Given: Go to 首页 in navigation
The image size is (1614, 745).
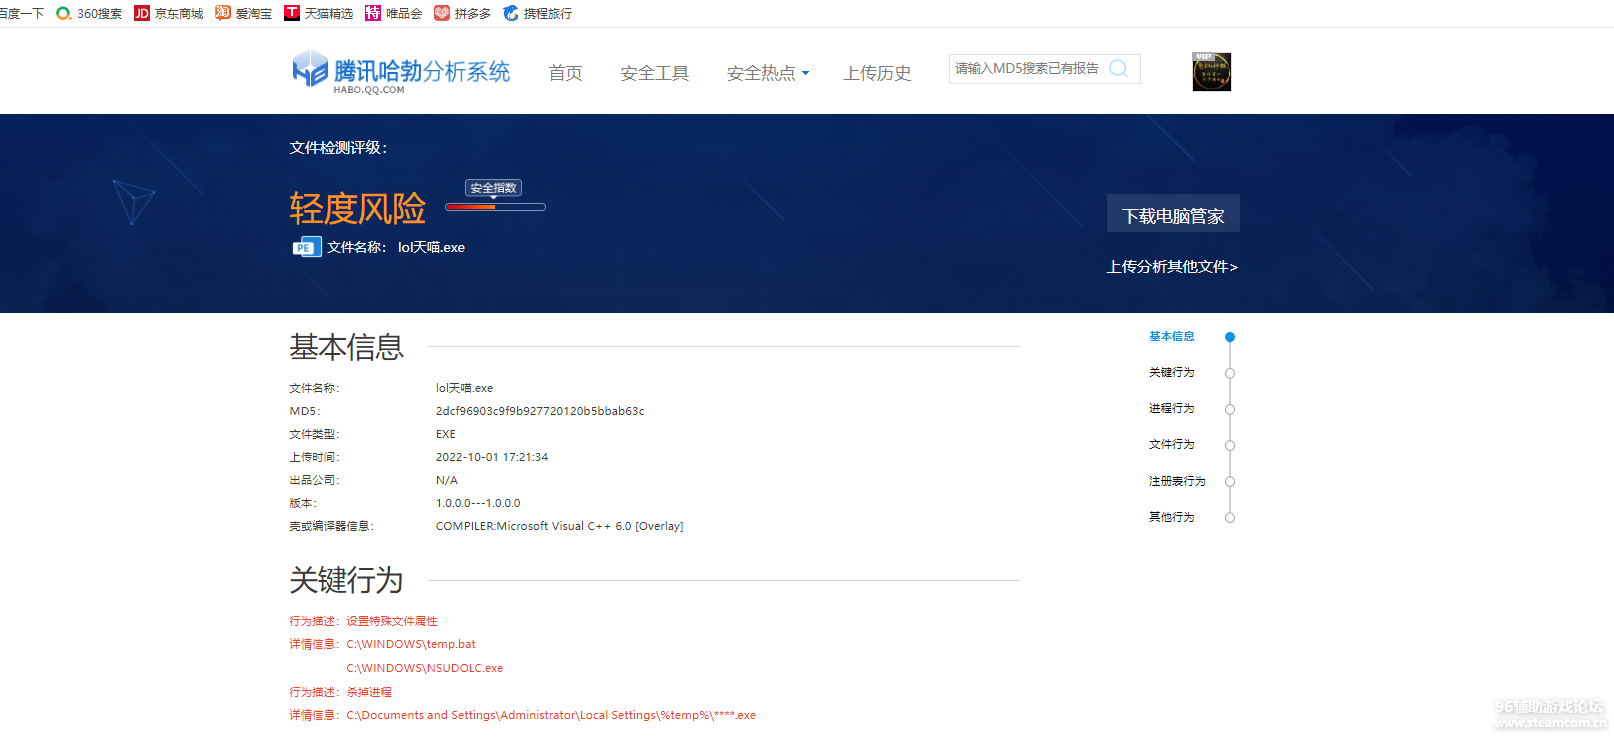Looking at the screenshot, I should tap(565, 73).
